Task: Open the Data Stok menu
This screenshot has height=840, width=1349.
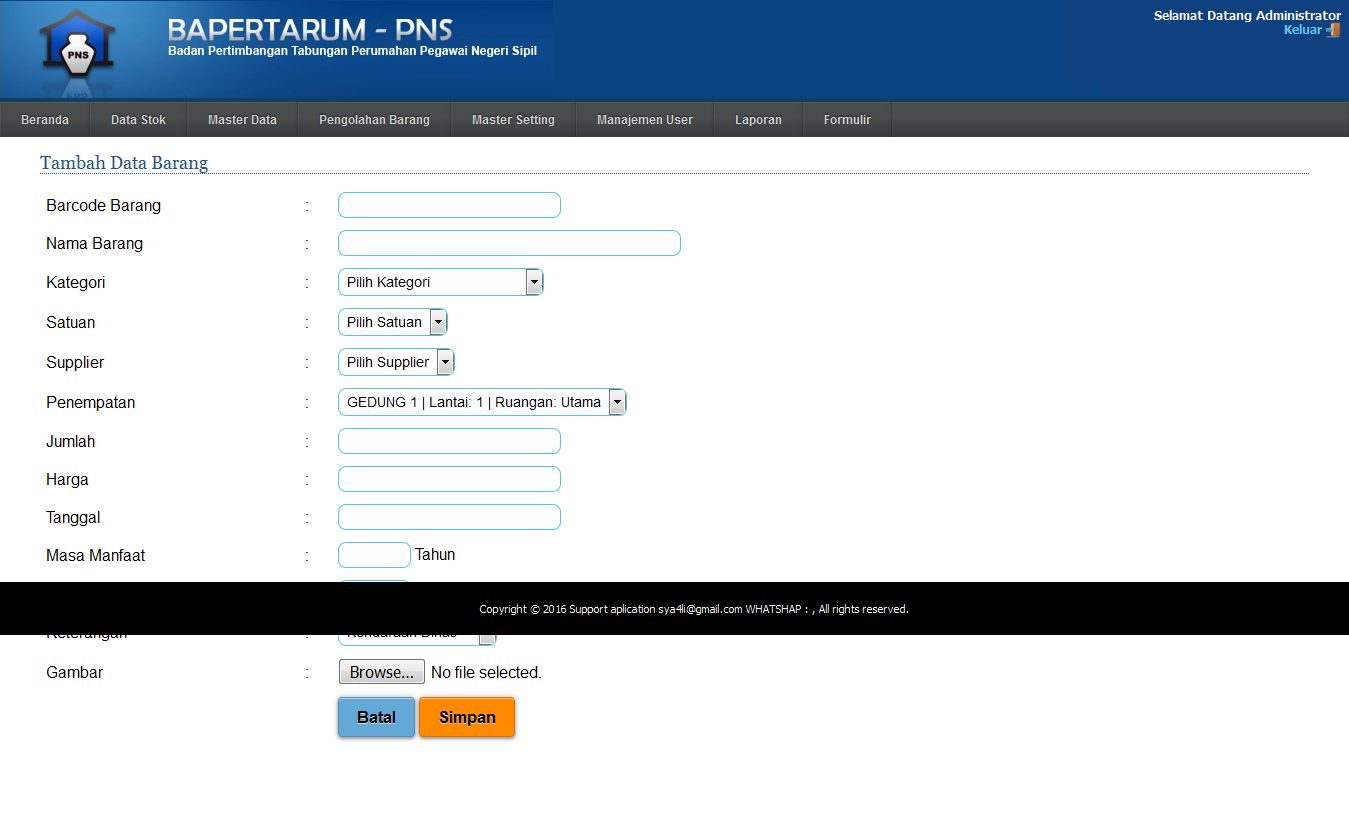Action: coord(138,120)
